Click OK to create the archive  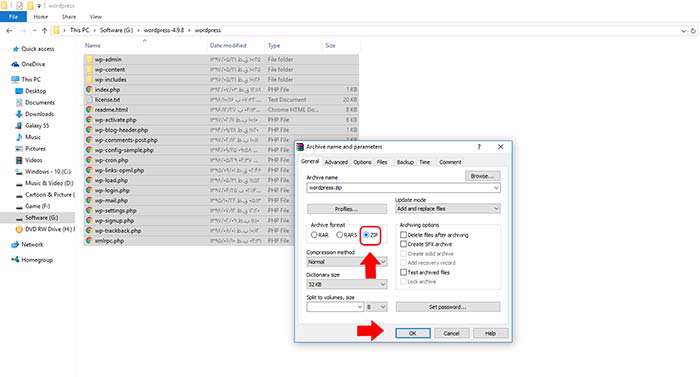tap(412, 333)
